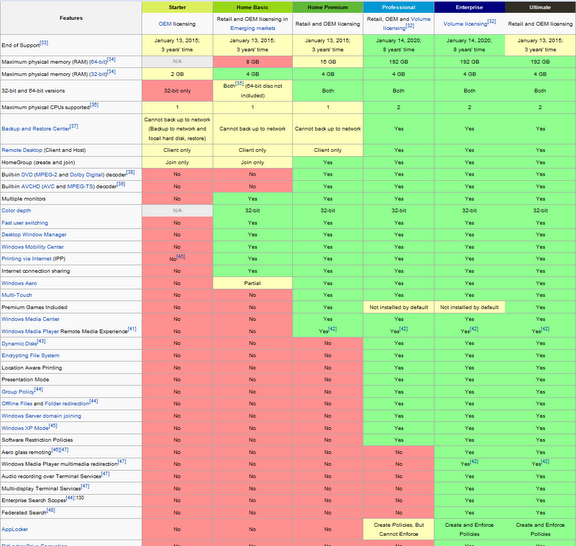This screenshot has width=576, height=546.
Task: Click the Ultimate column header
Action: (540, 7)
